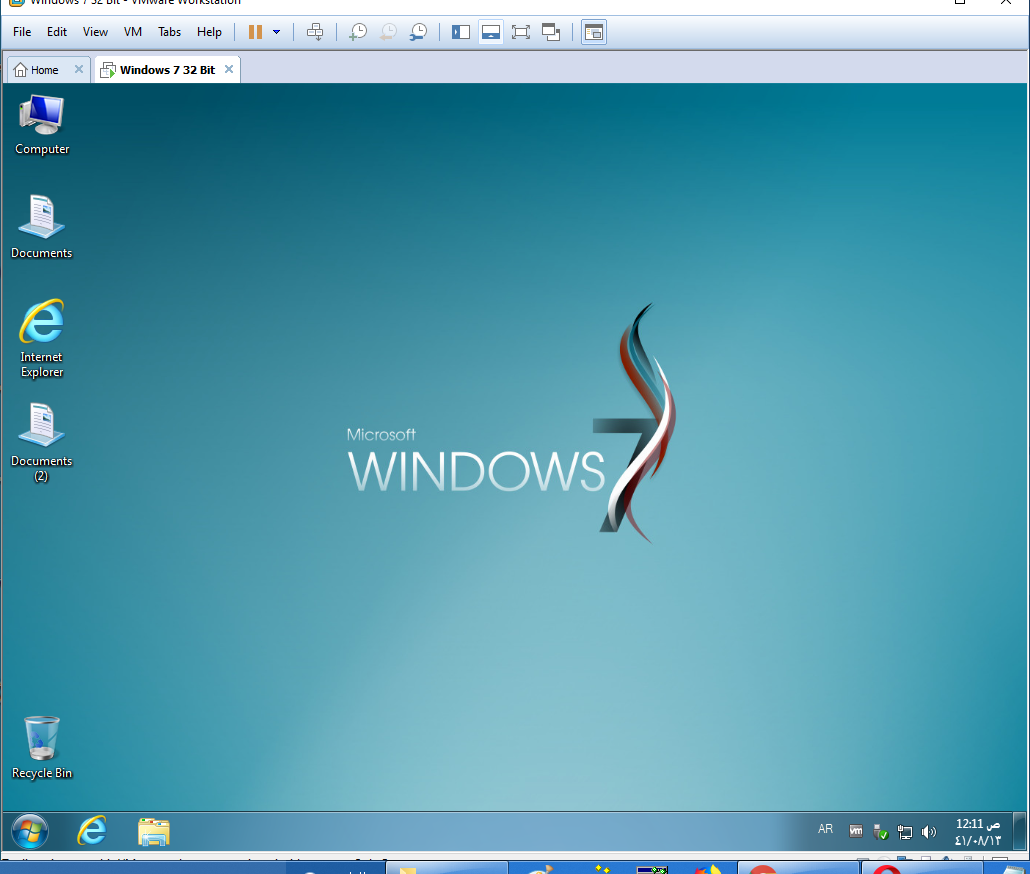This screenshot has width=1030, height=874.
Task: Take a snapshot of this virtual machine
Action: pyautogui.click(x=358, y=32)
